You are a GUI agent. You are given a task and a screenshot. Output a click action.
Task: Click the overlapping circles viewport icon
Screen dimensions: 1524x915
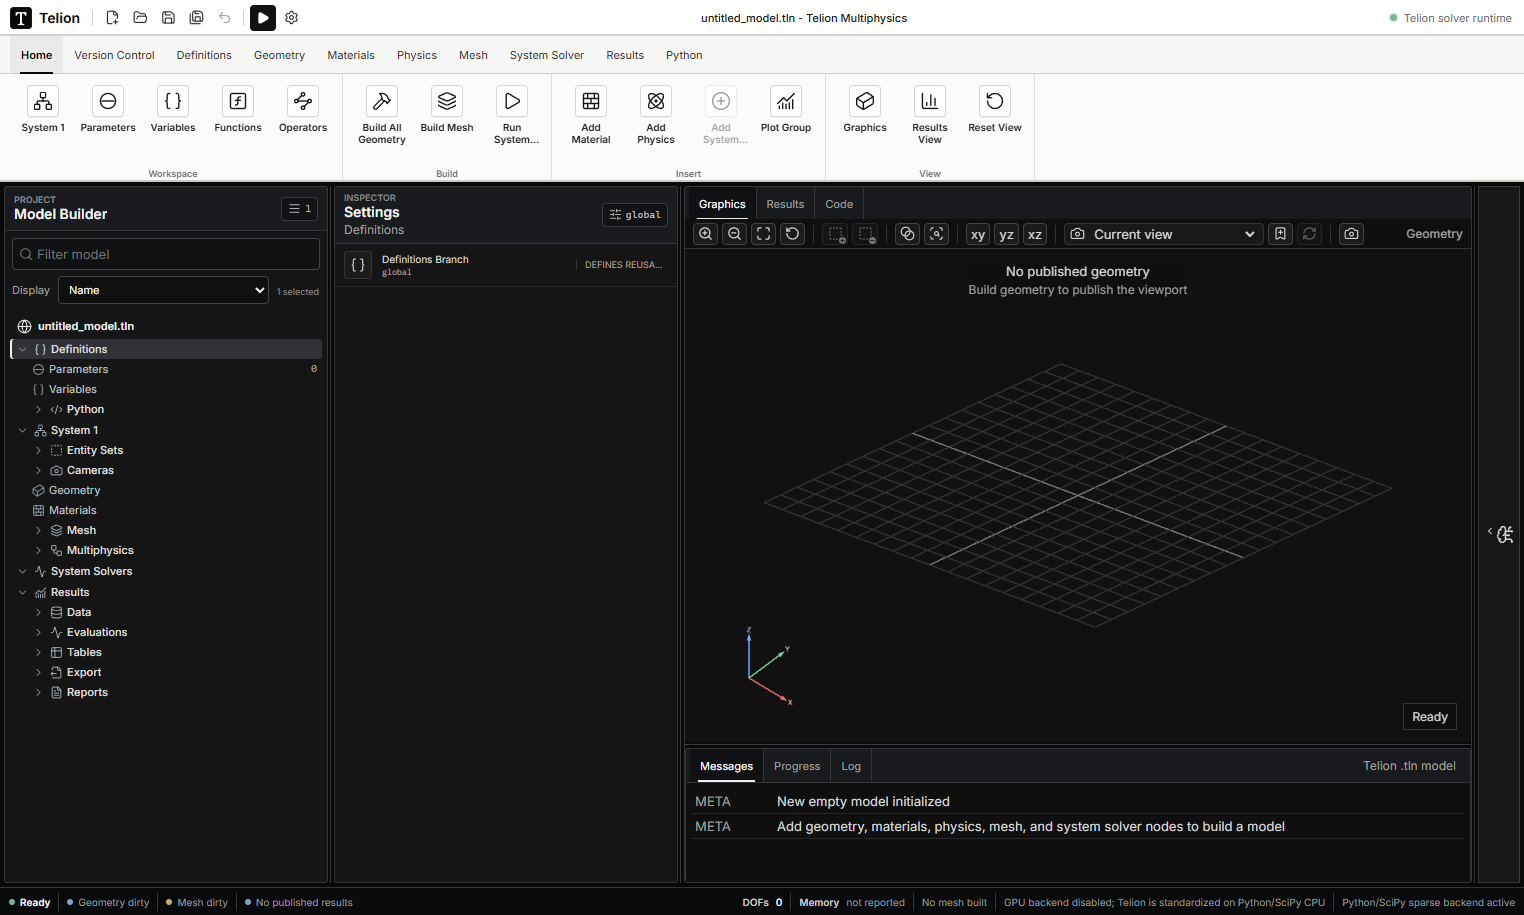coord(908,234)
